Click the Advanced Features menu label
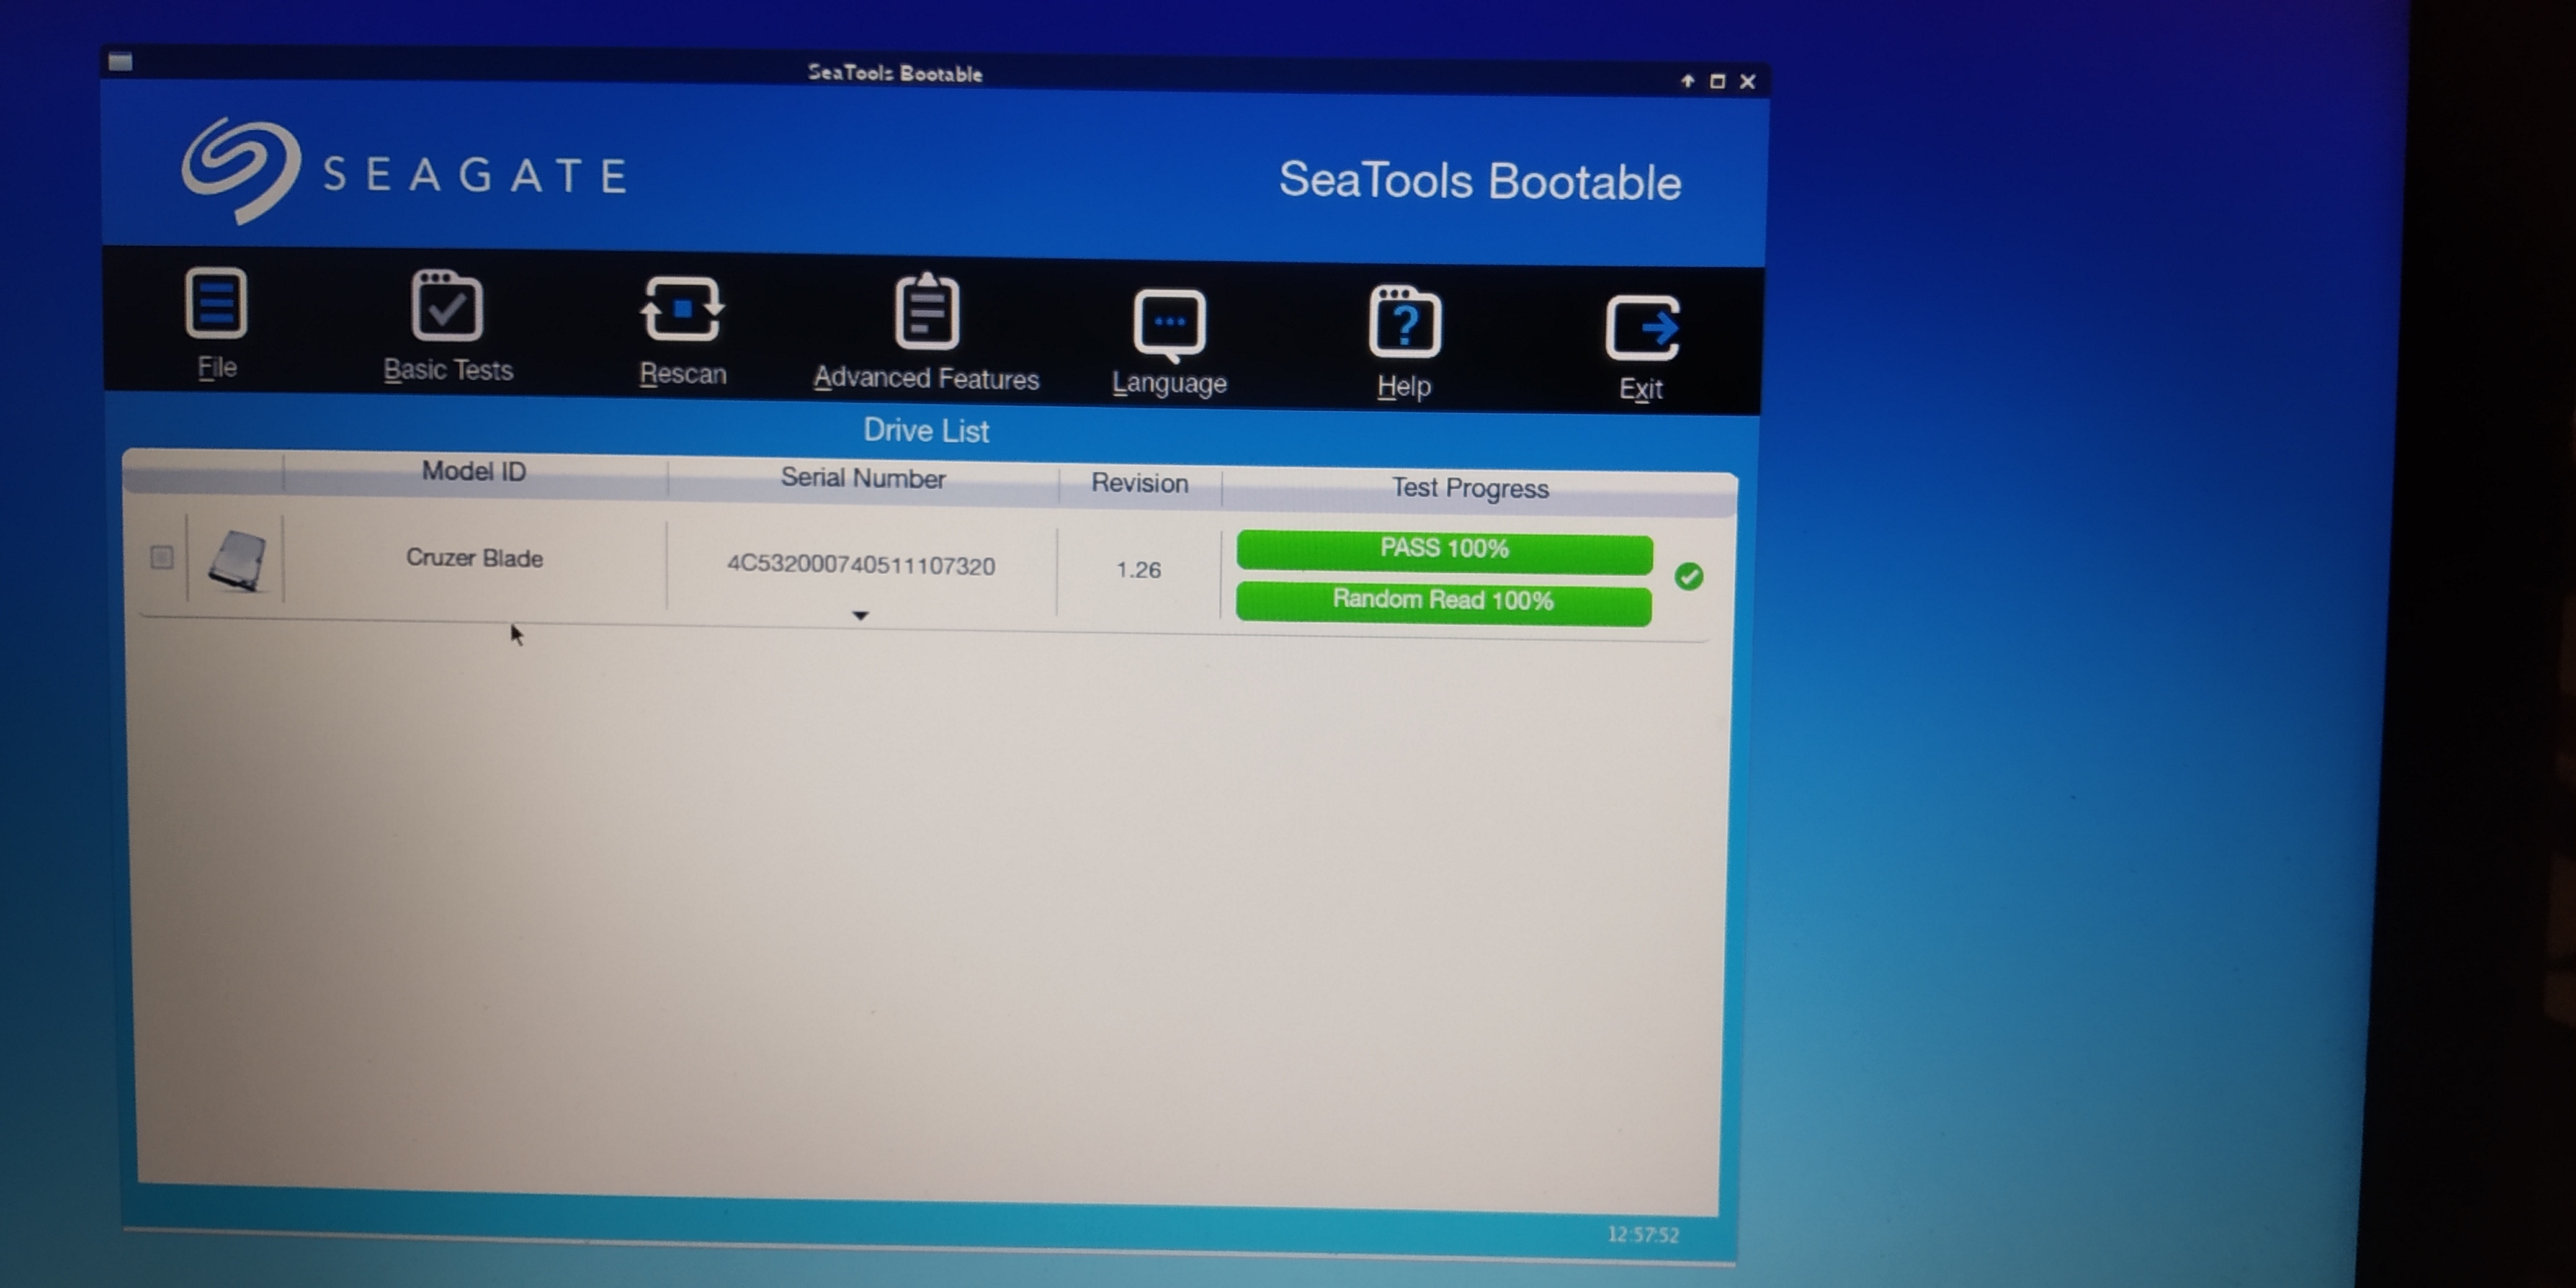 (x=926, y=379)
